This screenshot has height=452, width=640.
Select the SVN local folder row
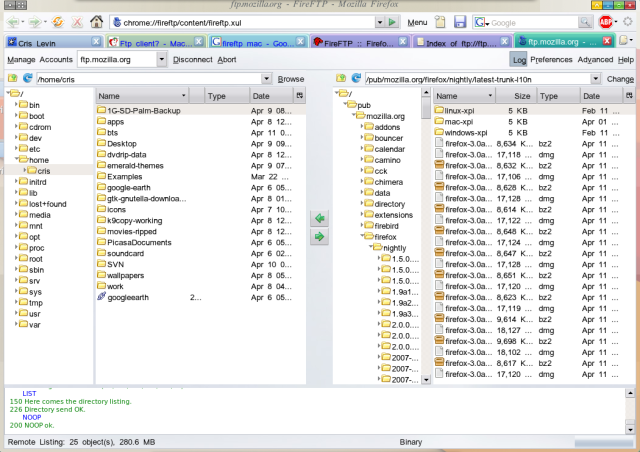pos(201,264)
